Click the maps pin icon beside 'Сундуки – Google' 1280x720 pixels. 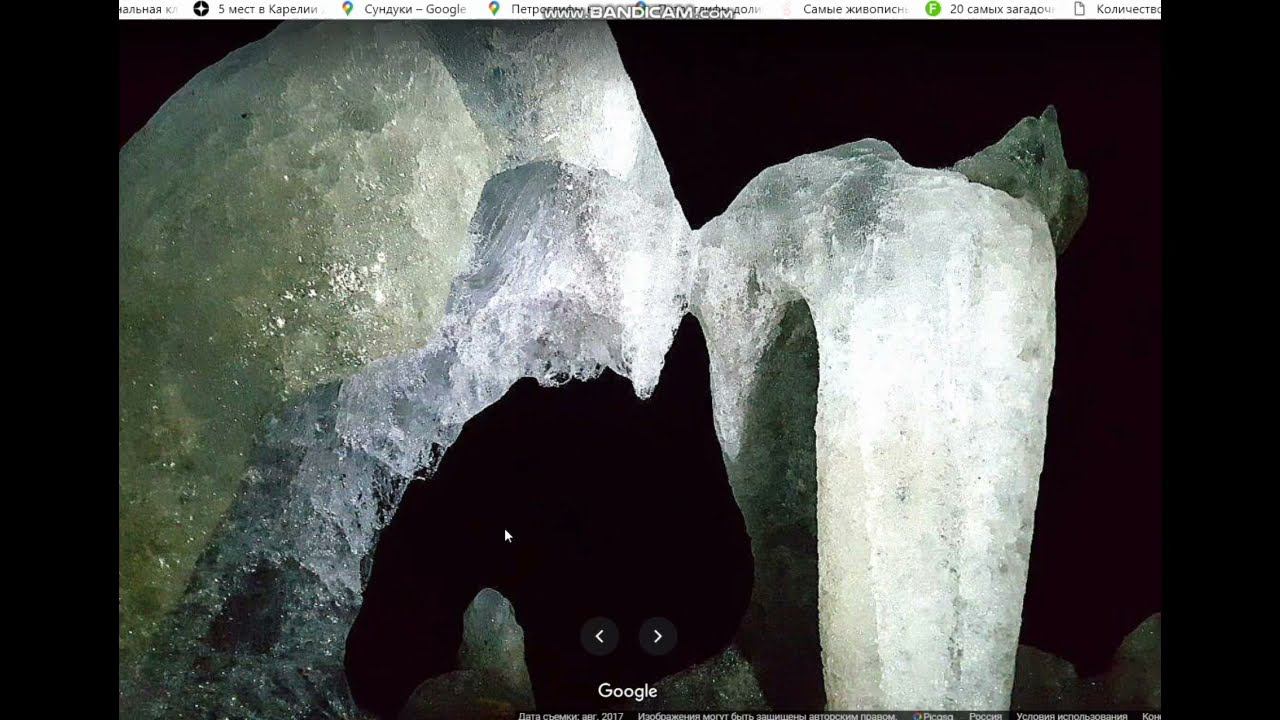(347, 9)
